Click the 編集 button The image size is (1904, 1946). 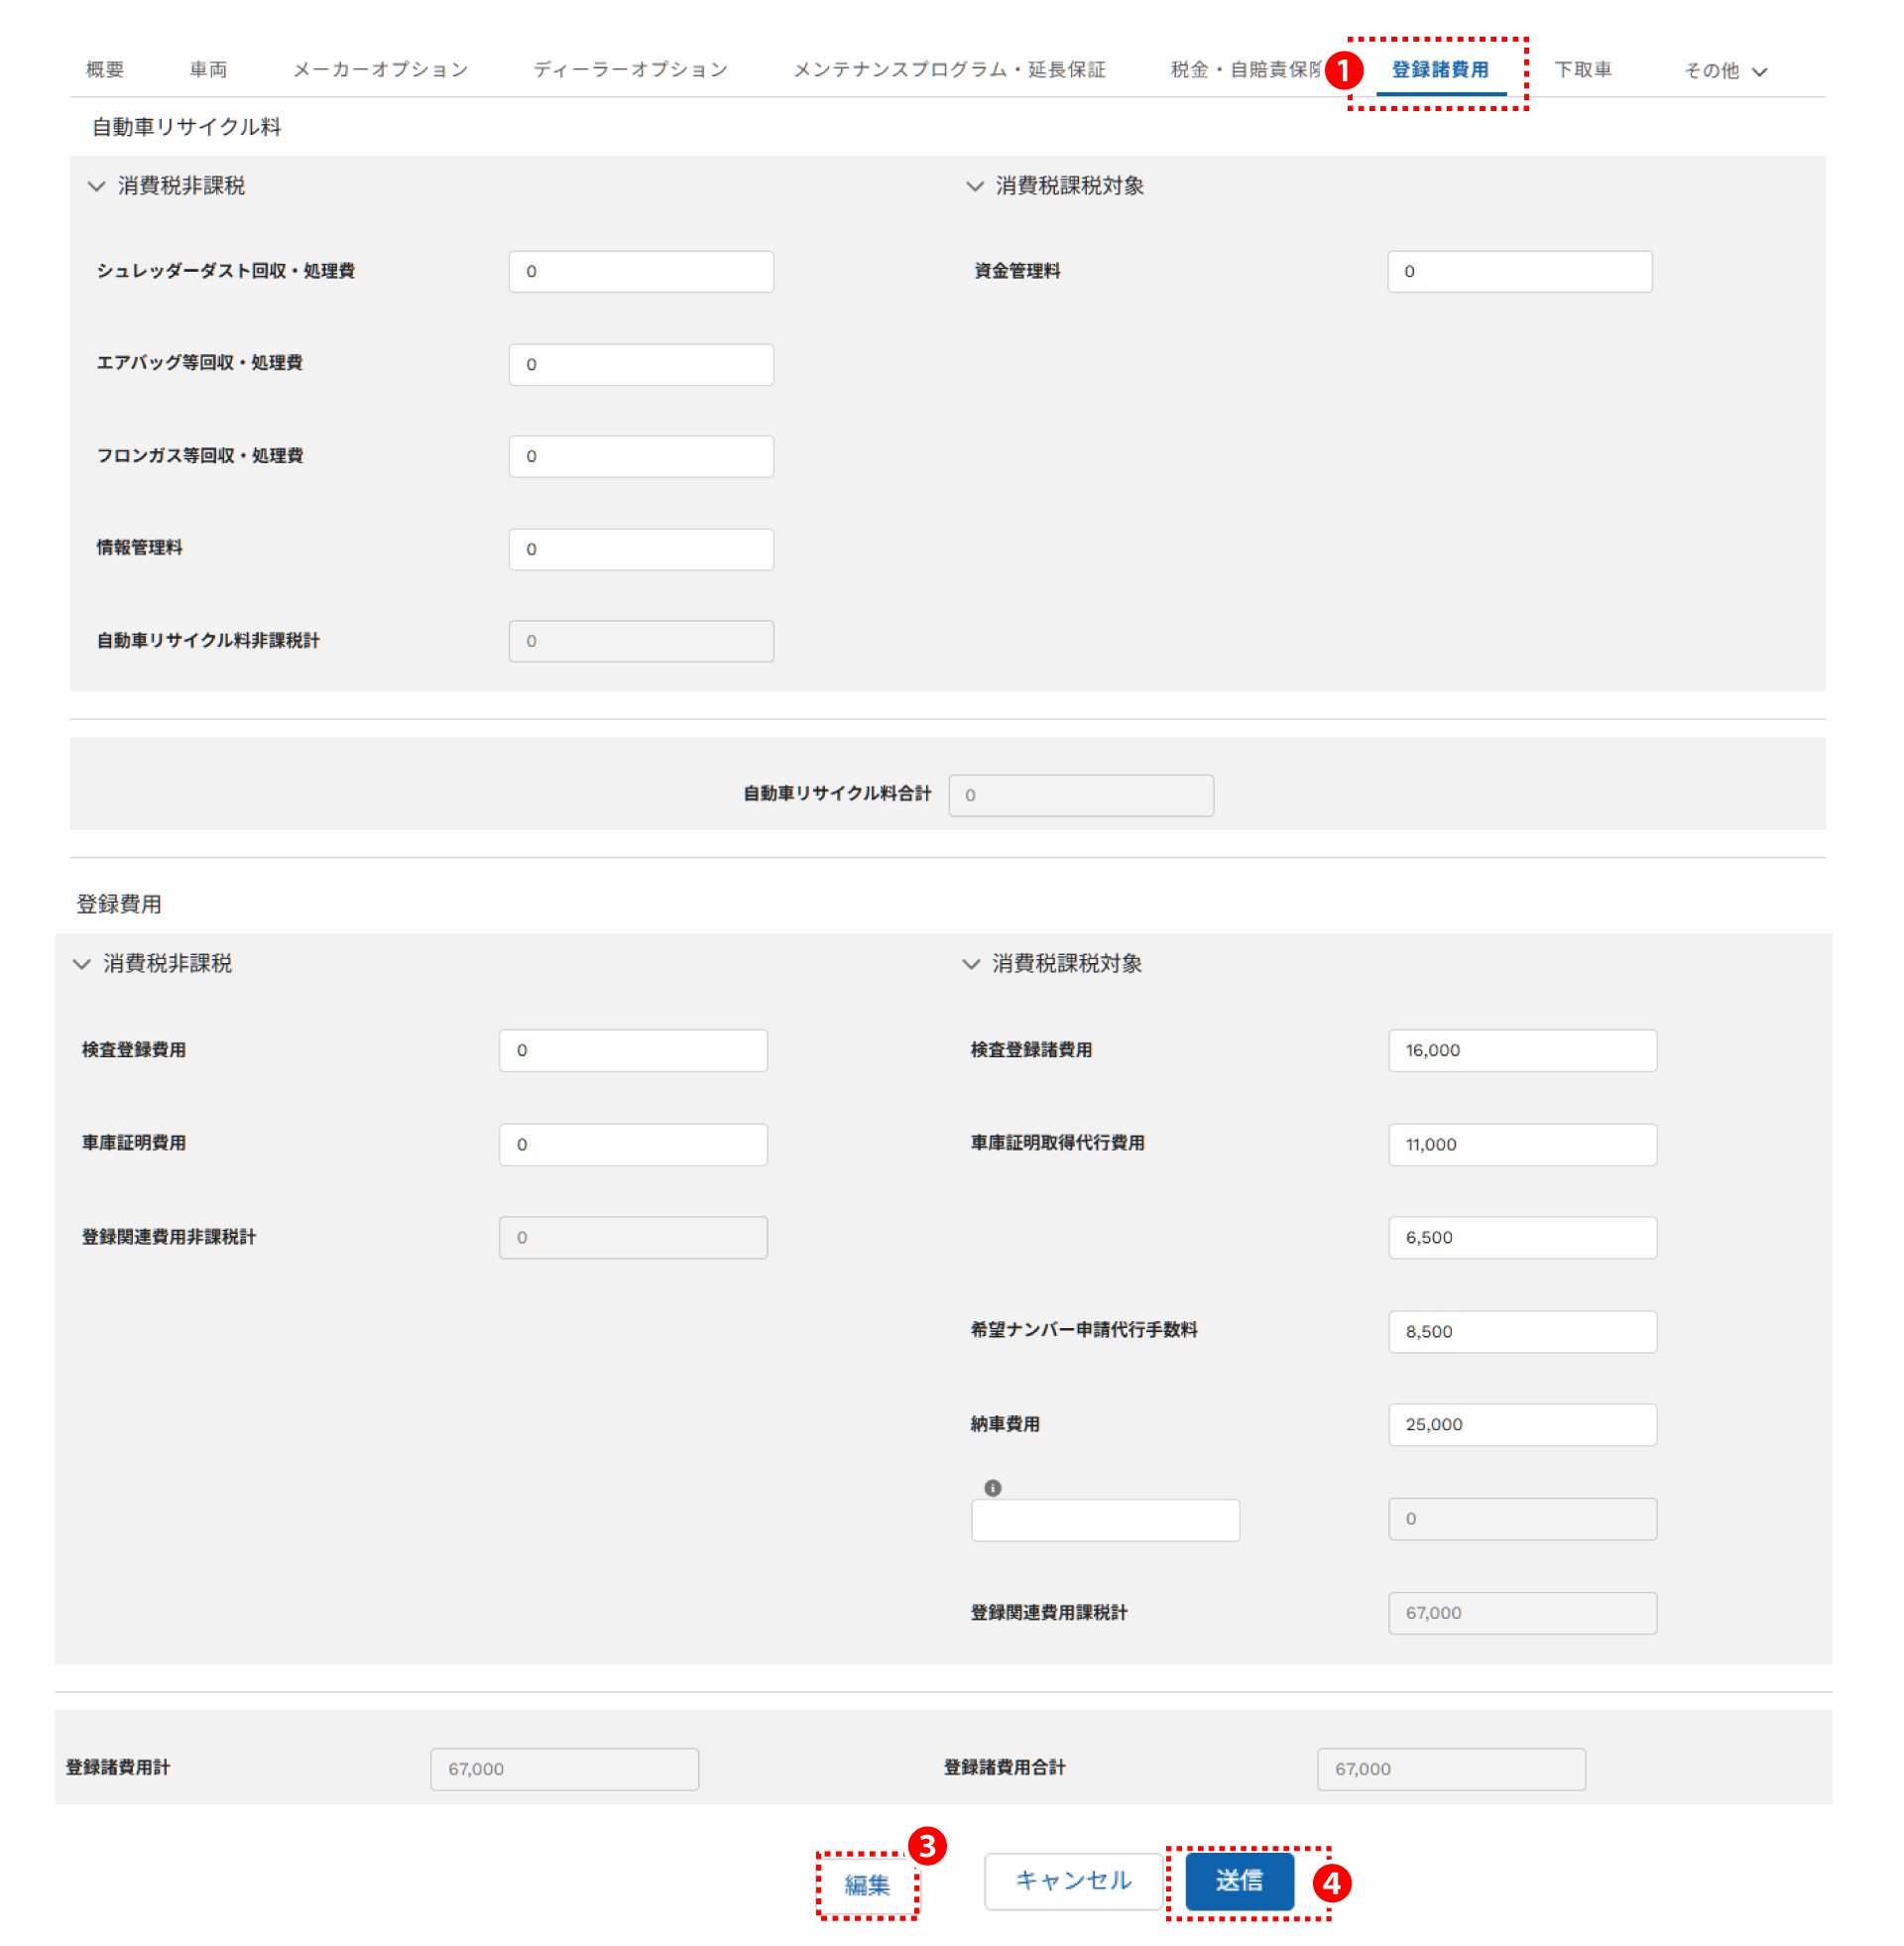click(866, 1885)
